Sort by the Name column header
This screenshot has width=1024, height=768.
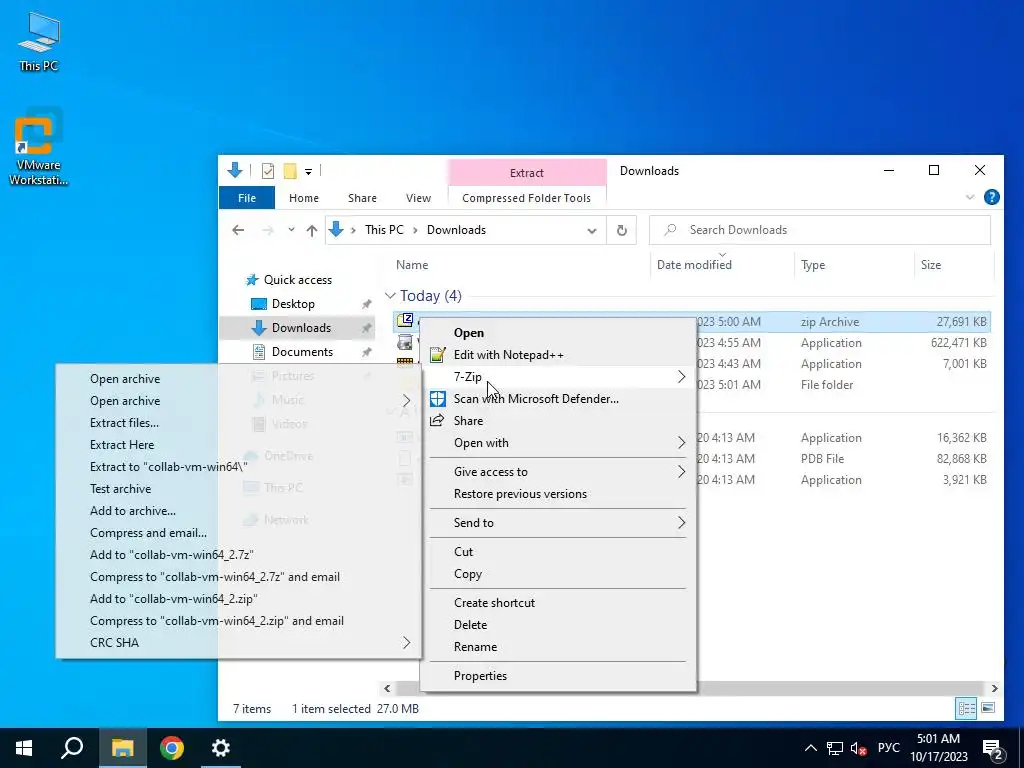pyautogui.click(x=412, y=264)
